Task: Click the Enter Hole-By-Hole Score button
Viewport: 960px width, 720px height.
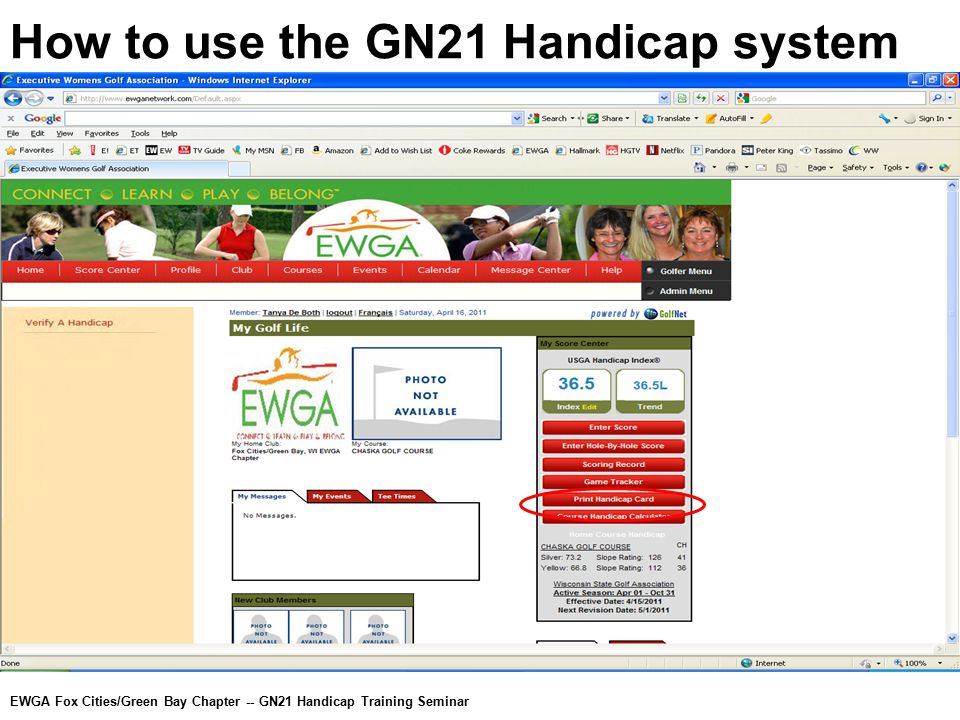Action: [x=613, y=446]
